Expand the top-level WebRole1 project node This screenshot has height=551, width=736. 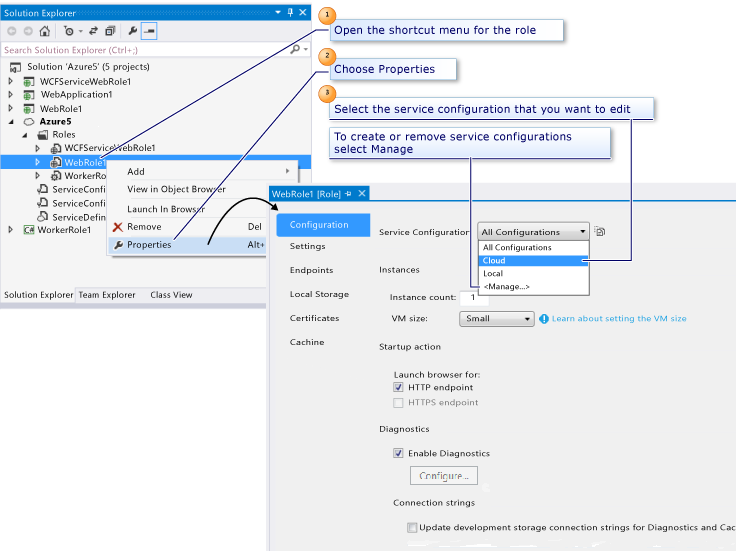11,108
